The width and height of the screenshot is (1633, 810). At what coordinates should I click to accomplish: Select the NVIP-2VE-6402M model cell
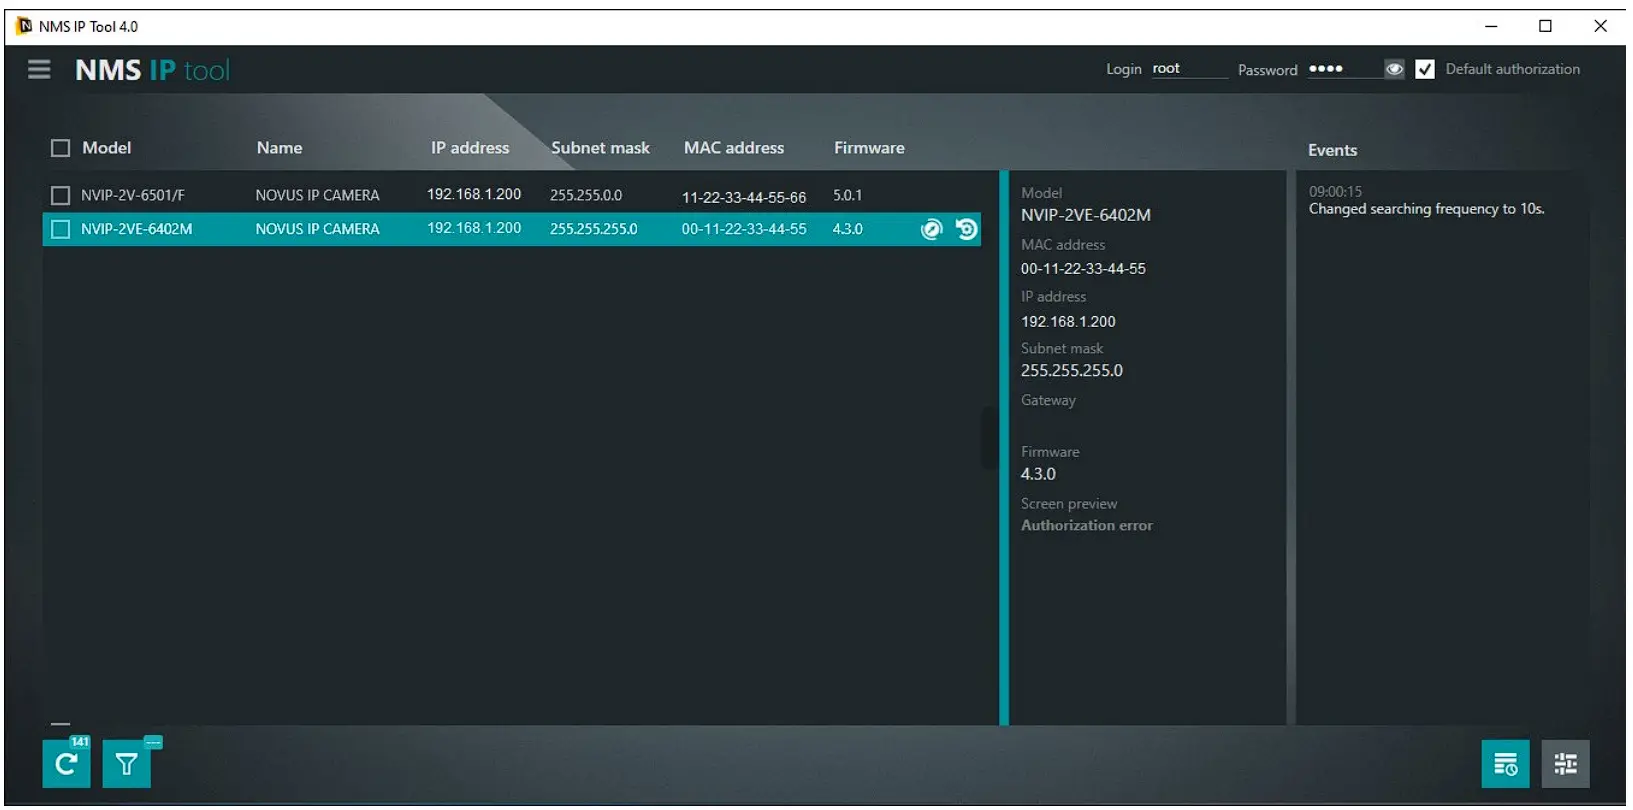pos(137,229)
